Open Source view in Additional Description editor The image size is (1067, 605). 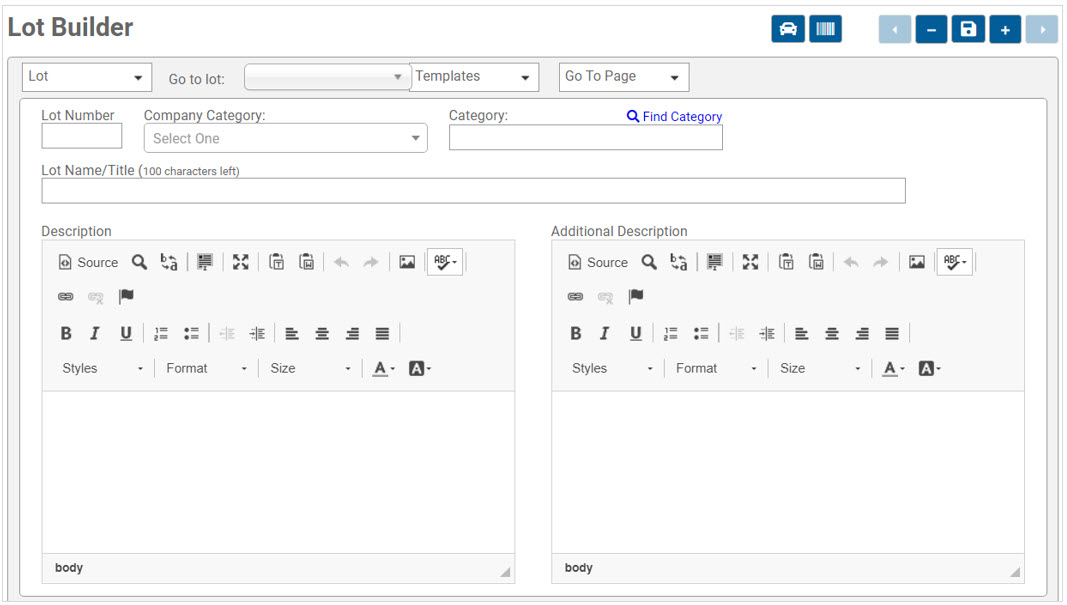point(598,262)
